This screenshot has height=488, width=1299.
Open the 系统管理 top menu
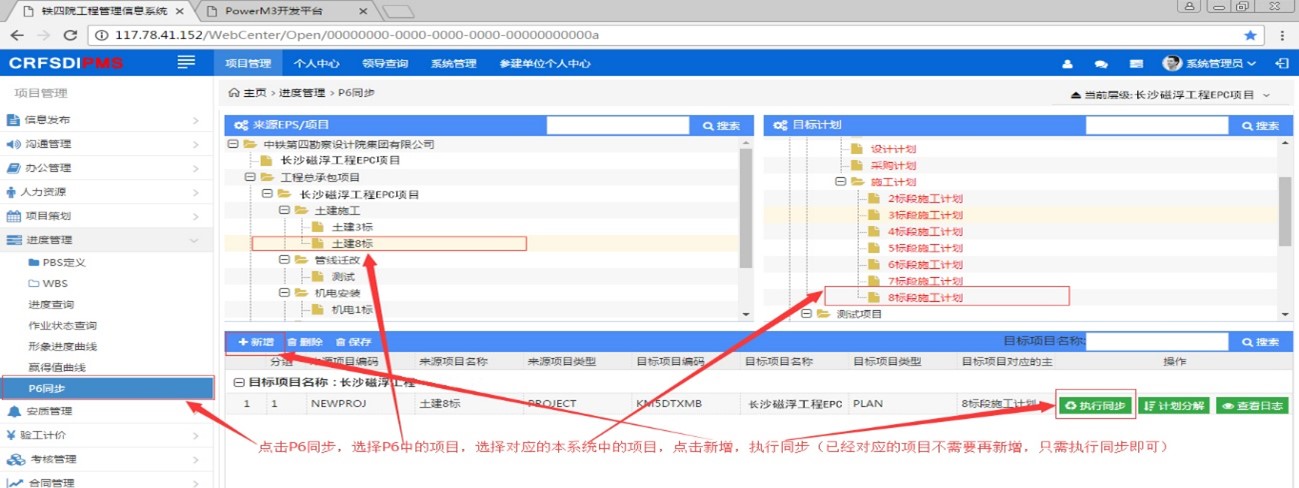tap(453, 63)
